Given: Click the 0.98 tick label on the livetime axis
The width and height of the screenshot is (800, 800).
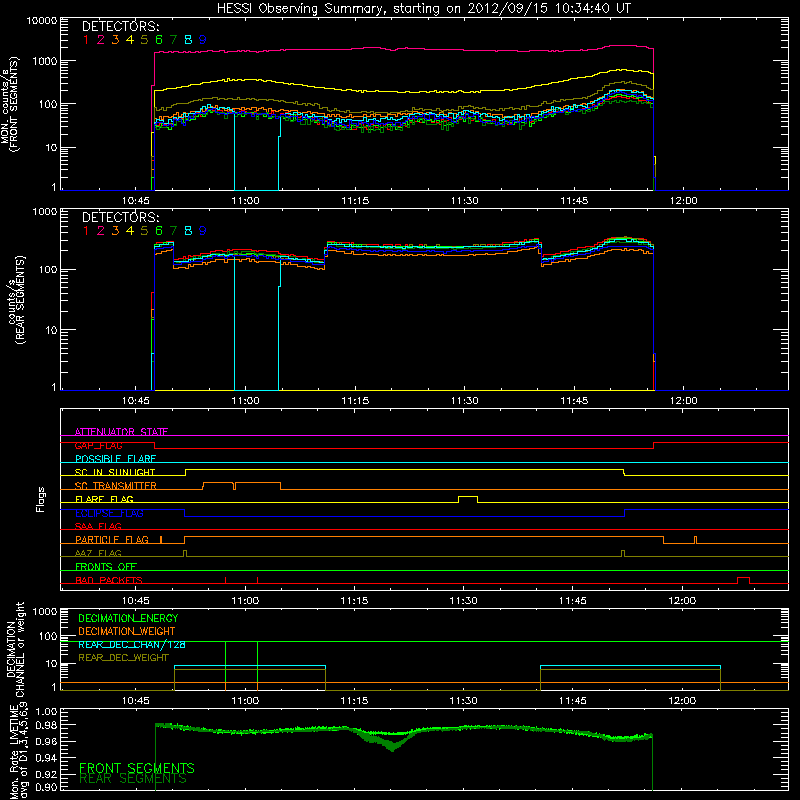Looking at the screenshot, I should point(47,725).
